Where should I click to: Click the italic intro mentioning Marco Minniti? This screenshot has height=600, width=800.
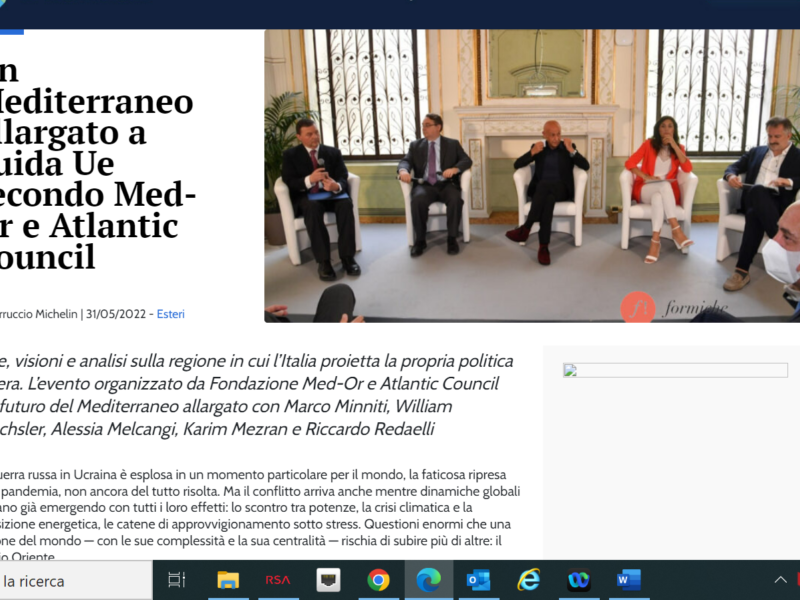coord(257,395)
